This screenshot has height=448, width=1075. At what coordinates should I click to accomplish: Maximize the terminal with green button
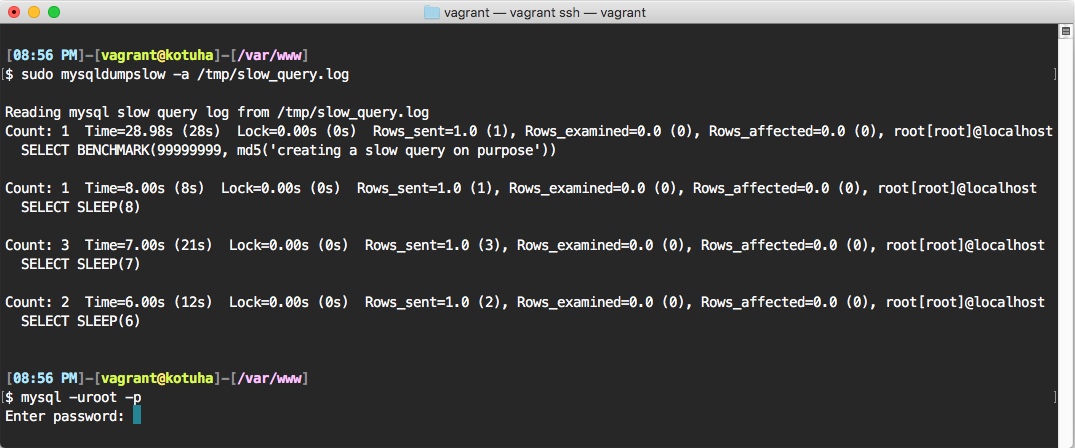[54, 12]
